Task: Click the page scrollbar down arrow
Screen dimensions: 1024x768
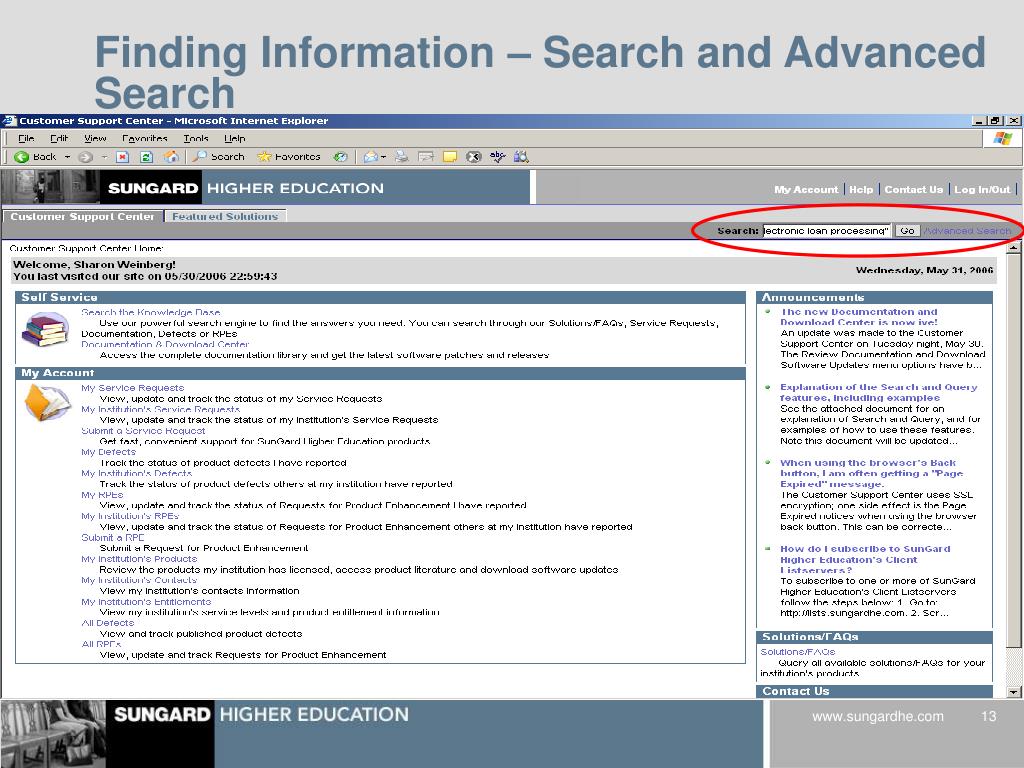Action: point(1014,692)
